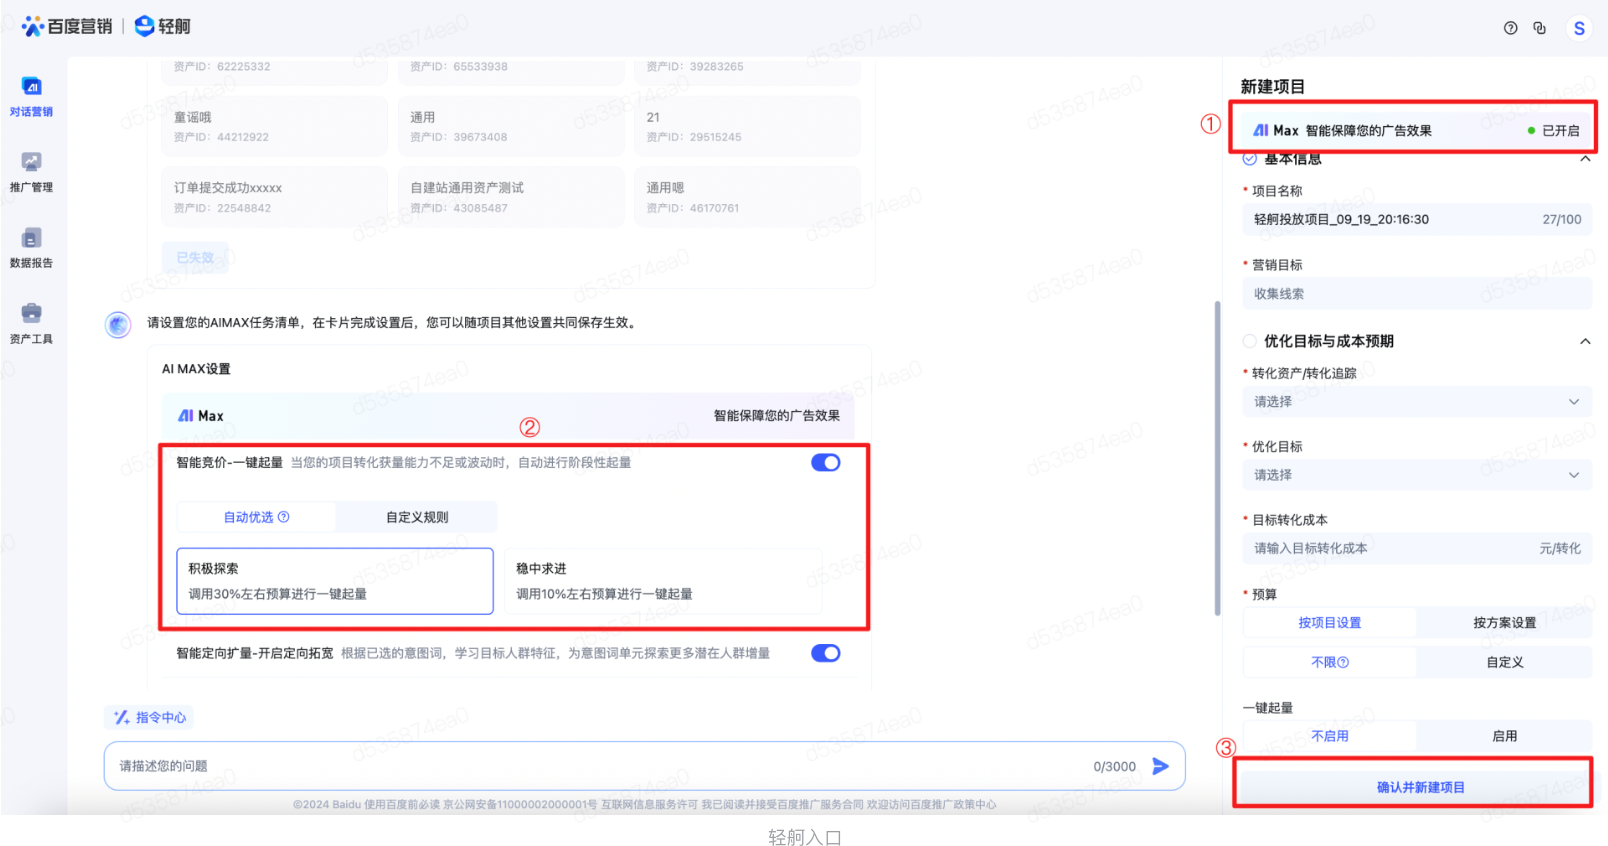Screen dimensions: 1608x846
Task: Open 优化目标 dropdown
Action: 1417,475
